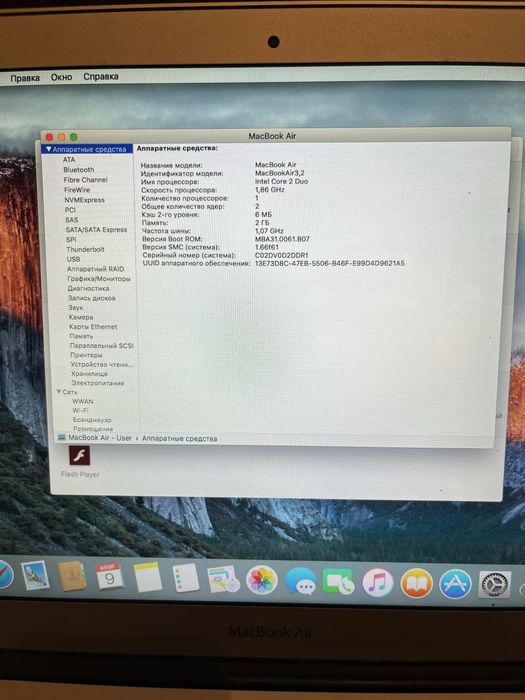Select Thunderbolt in the sidebar

85,249
